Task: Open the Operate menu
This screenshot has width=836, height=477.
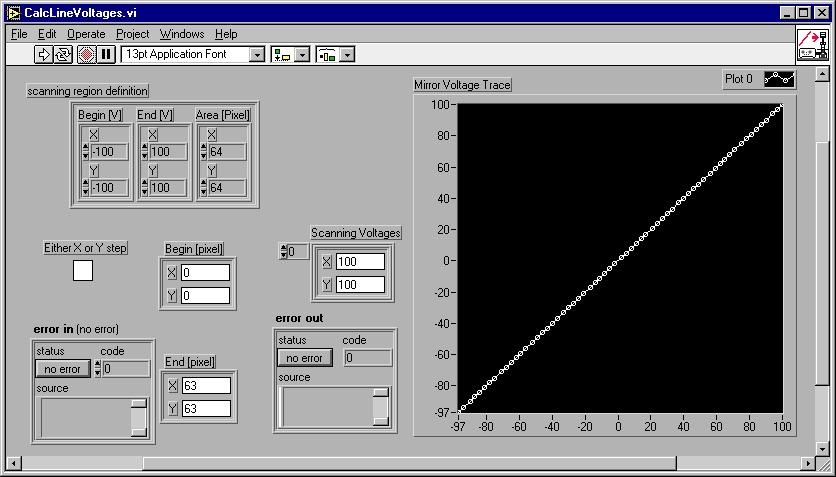Action: [x=86, y=34]
